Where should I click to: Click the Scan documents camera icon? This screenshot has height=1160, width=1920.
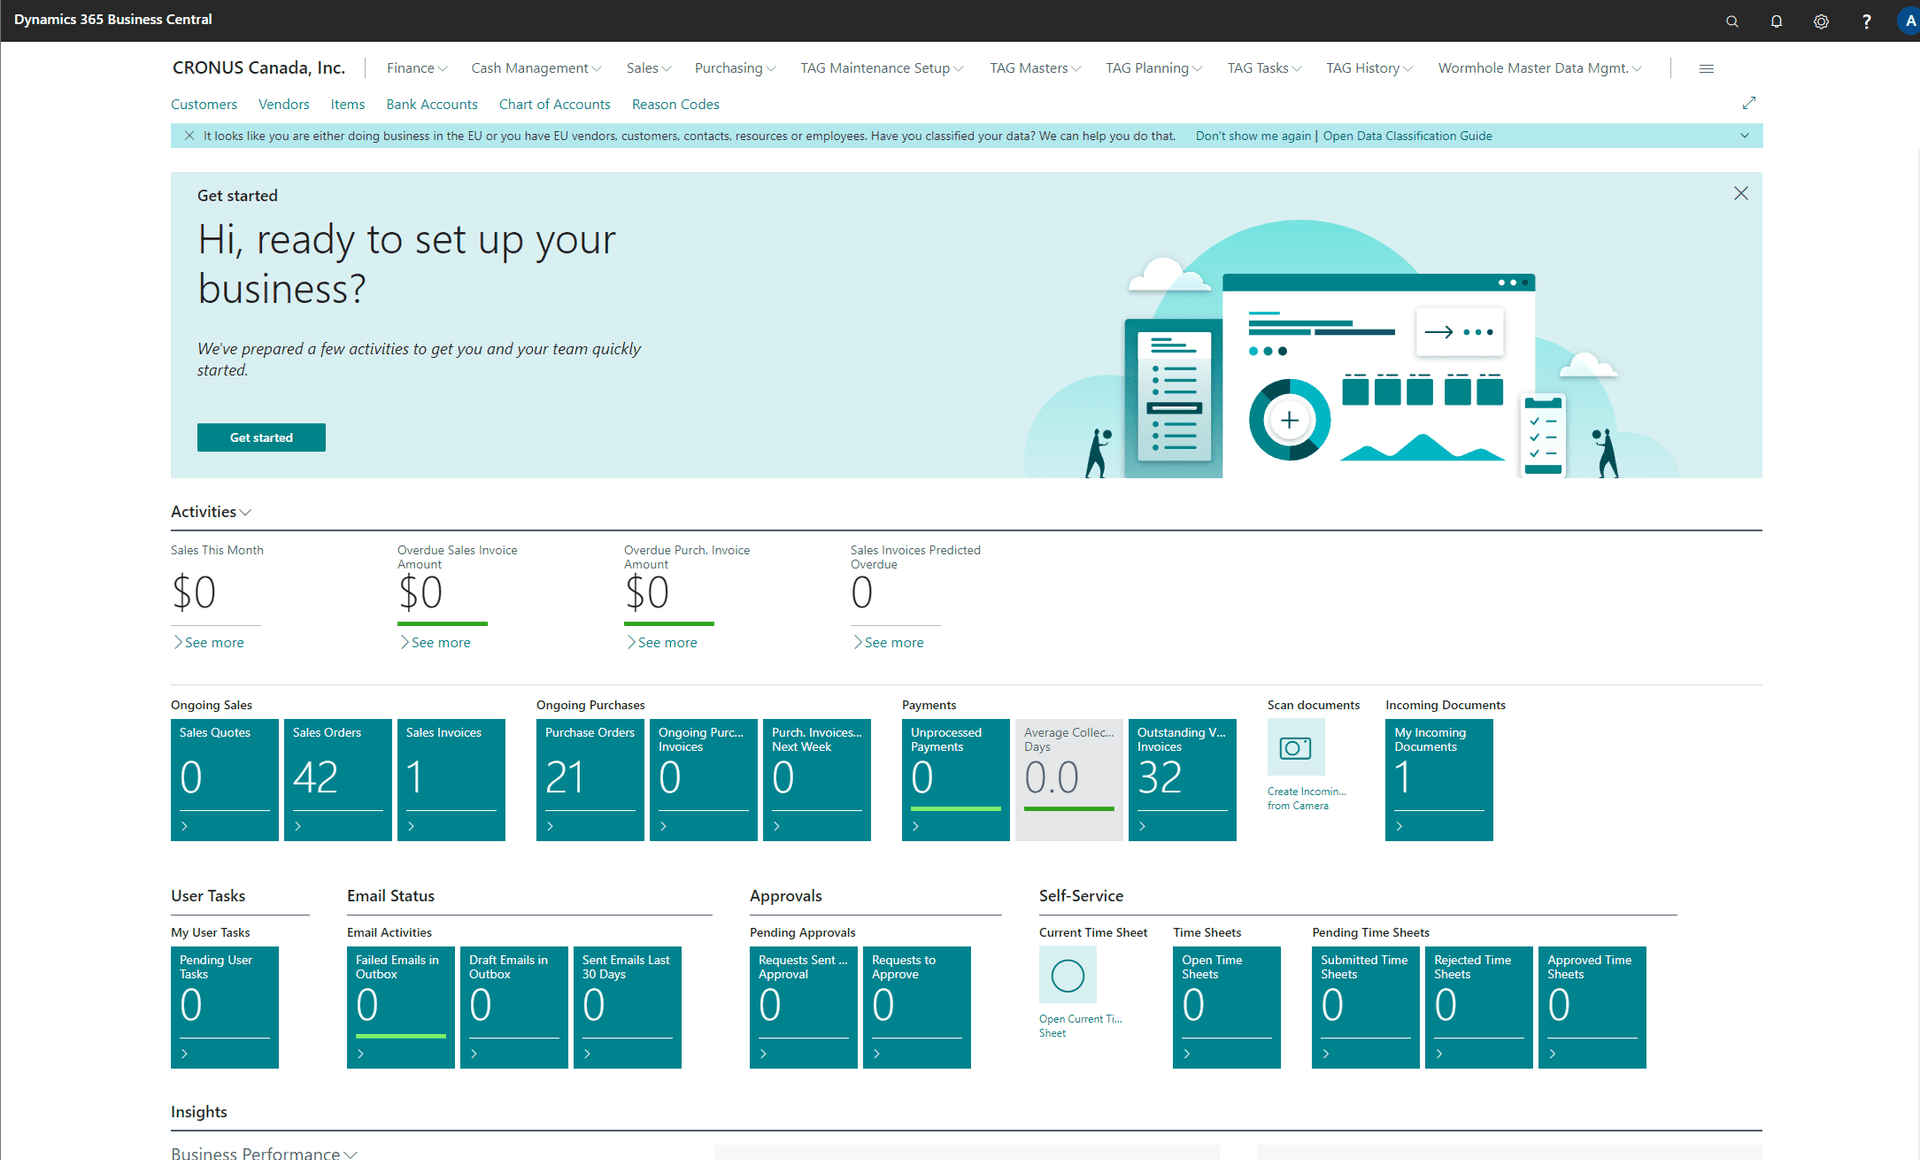point(1295,747)
